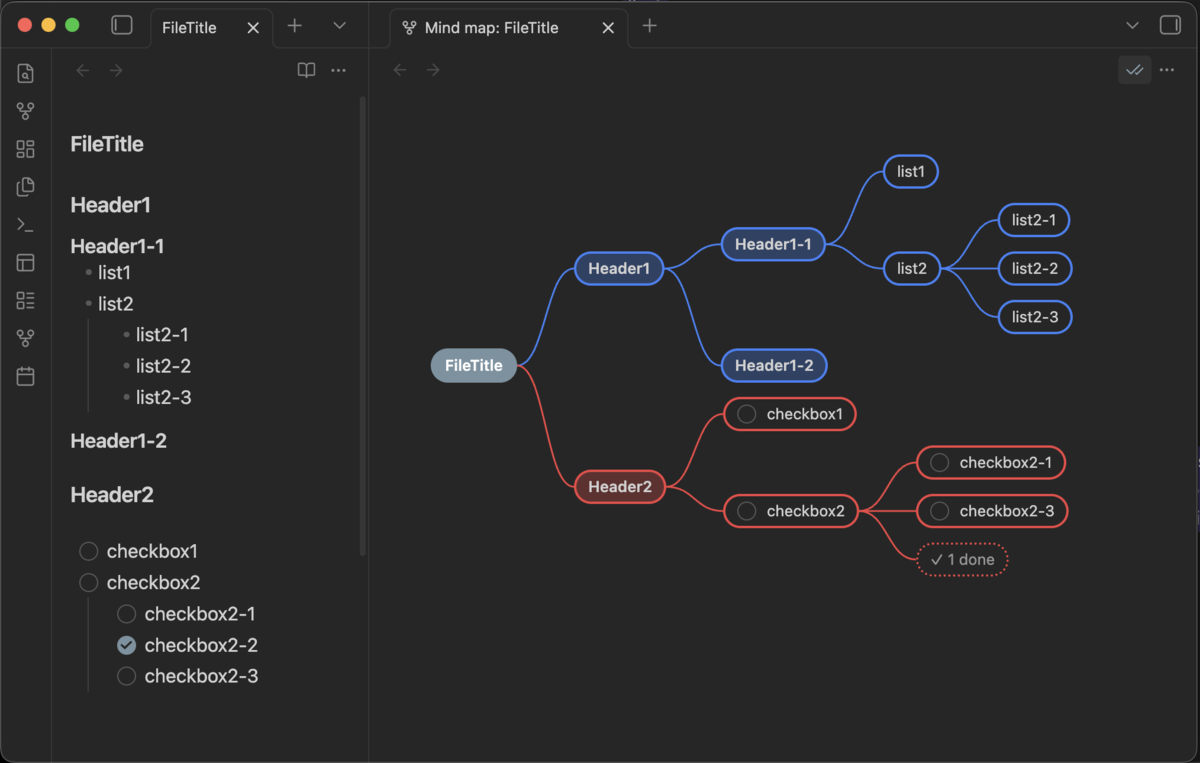Image resolution: width=1200 pixels, height=763 pixels.
Task: Switch to reading view book icon
Action: 307,70
